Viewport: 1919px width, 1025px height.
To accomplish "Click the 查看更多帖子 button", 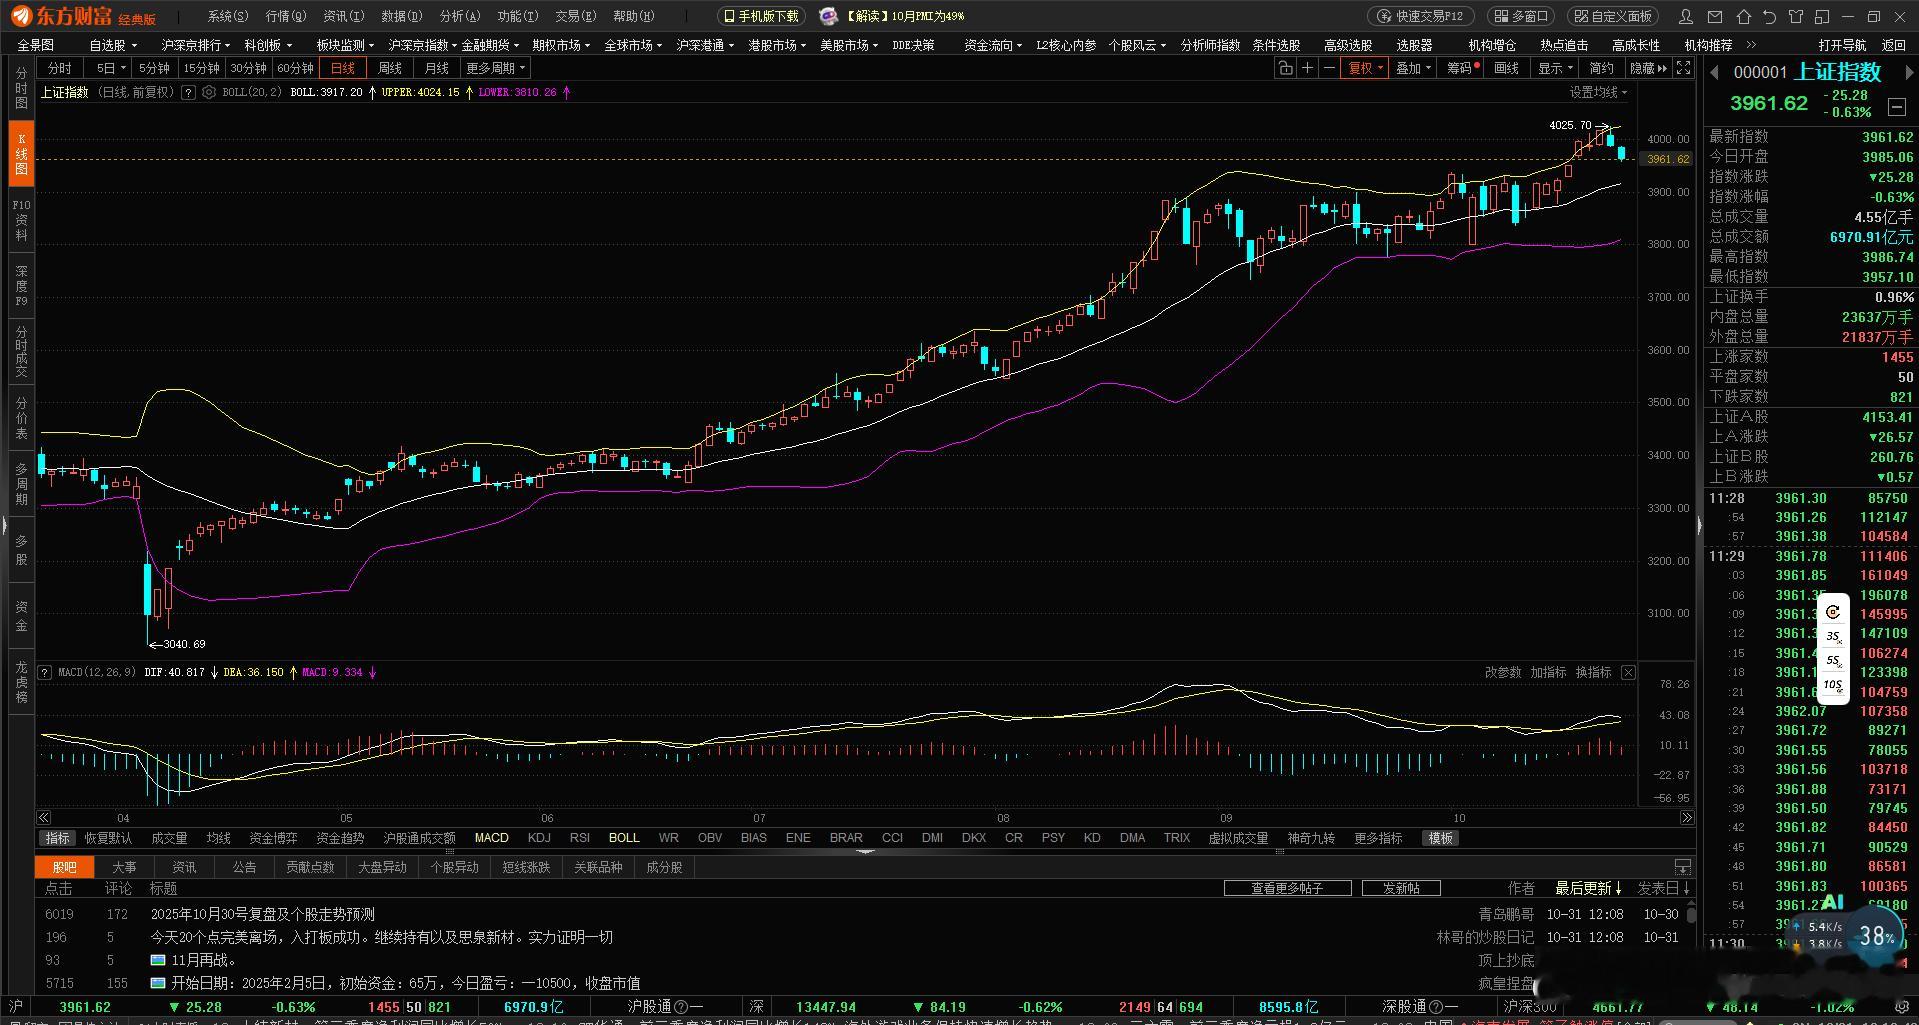I will pyautogui.click(x=1287, y=888).
